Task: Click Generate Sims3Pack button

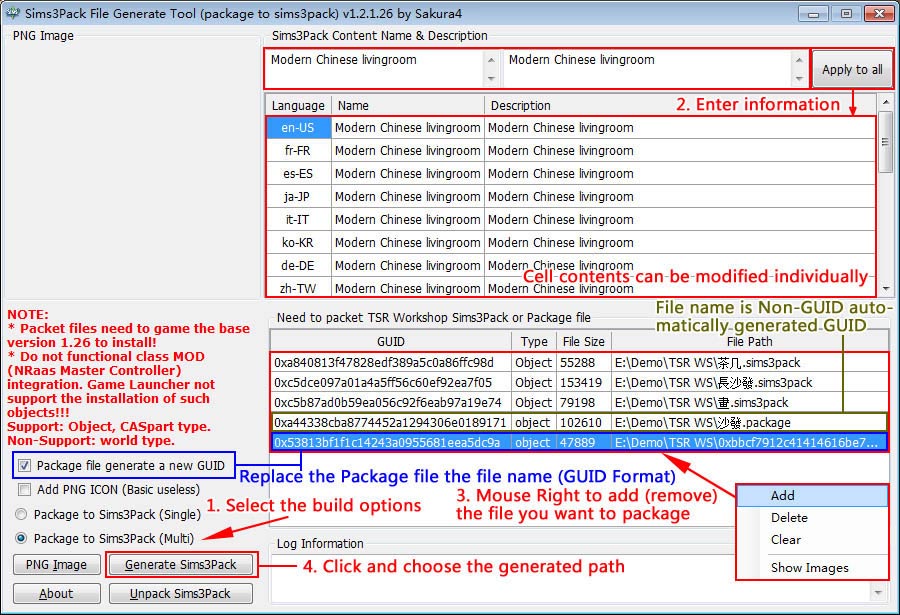Action: pos(181,565)
